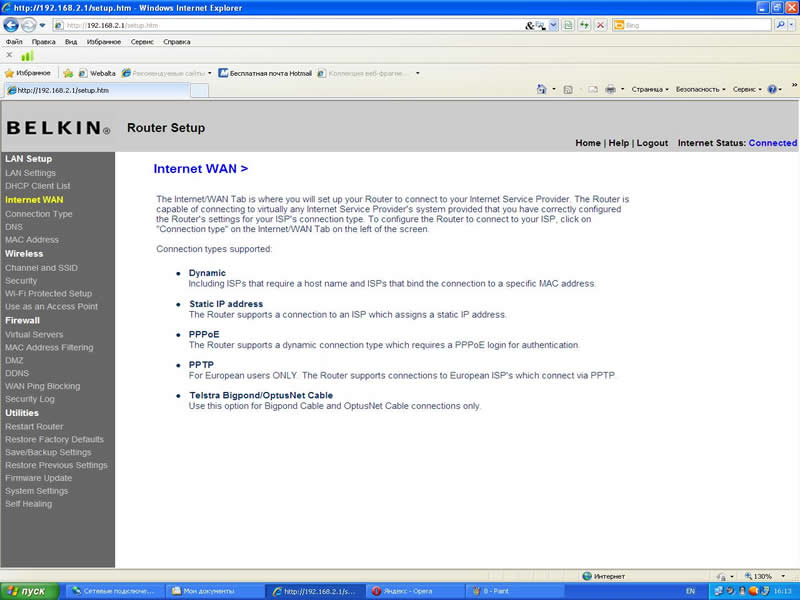Click the Refresh page icon

pos(584,24)
